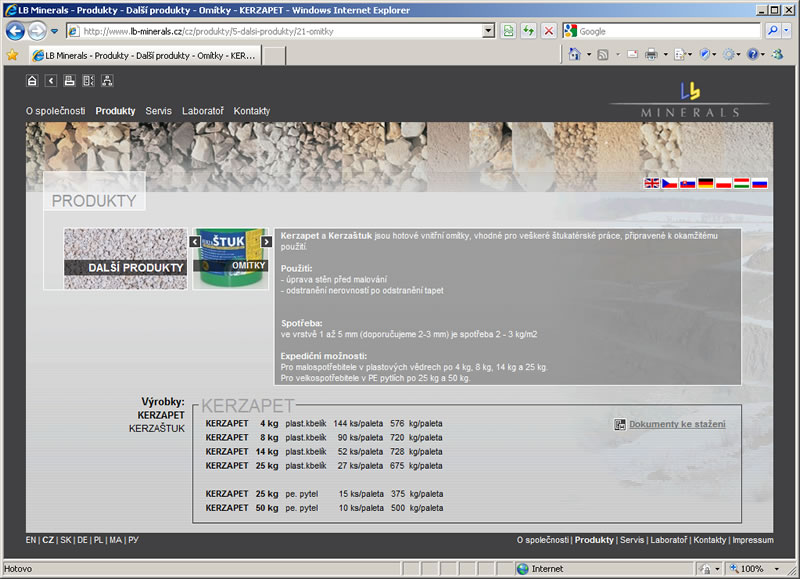The width and height of the screenshot is (800, 579).
Task: Click Impressum in footer navigation
Action: click(753, 540)
